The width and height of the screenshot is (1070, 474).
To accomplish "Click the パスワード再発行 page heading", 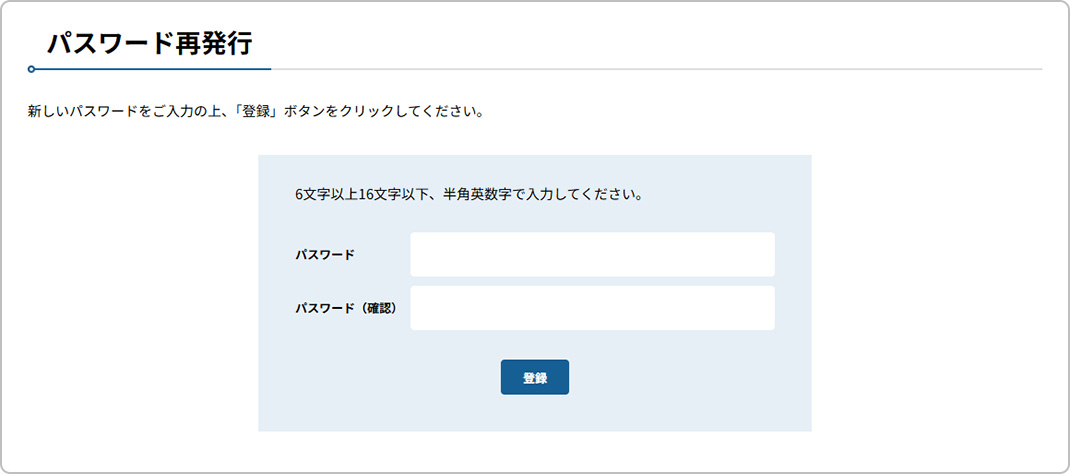I will coord(150,43).
